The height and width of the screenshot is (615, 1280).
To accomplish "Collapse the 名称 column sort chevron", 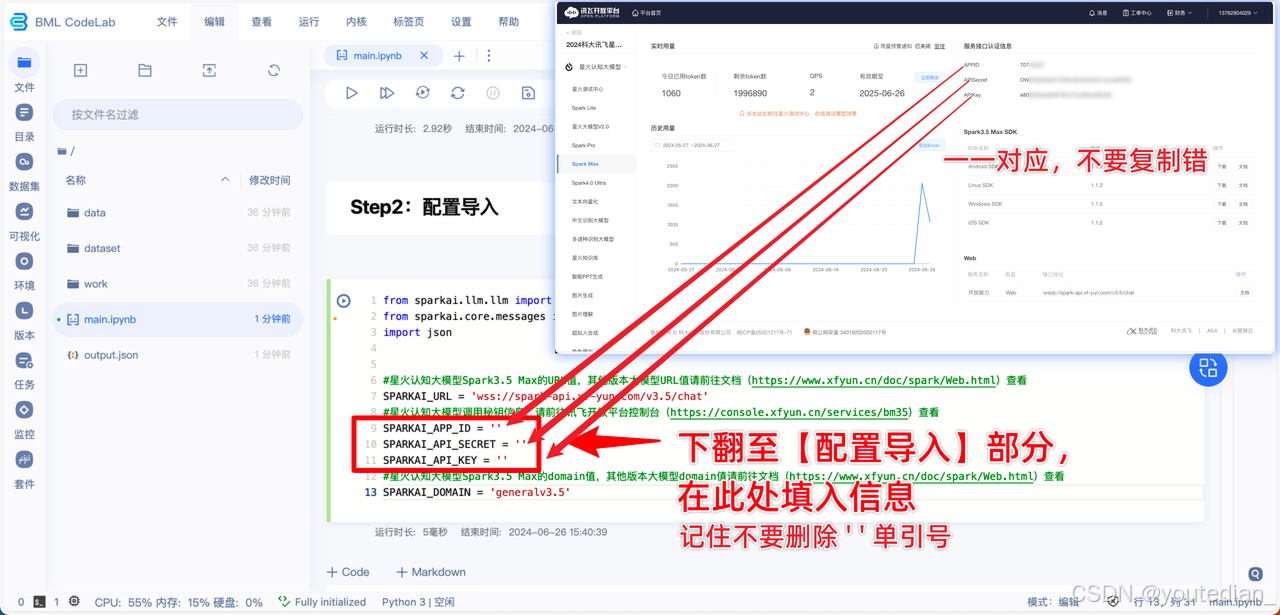I will click(x=226, y=180).
